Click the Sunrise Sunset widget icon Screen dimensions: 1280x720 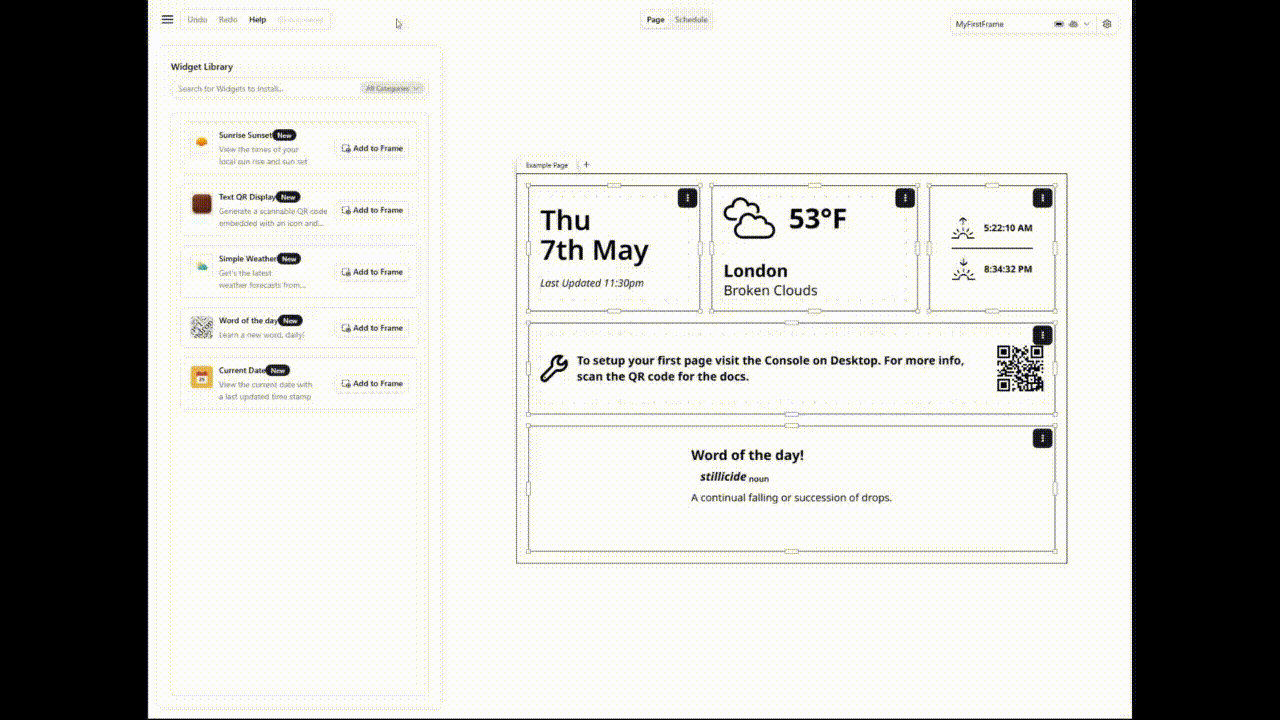coord(202,142)
